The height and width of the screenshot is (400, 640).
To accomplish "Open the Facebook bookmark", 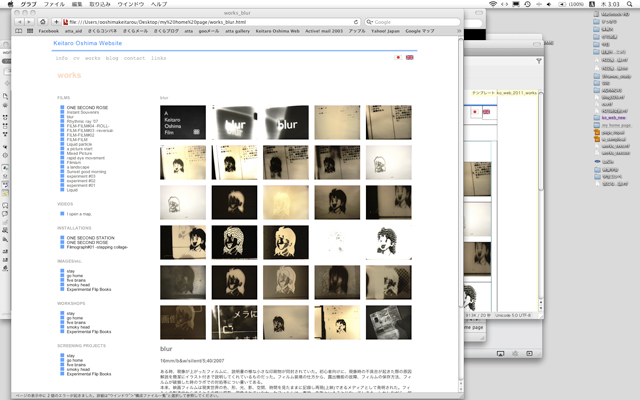I will [x=49, y=31].
